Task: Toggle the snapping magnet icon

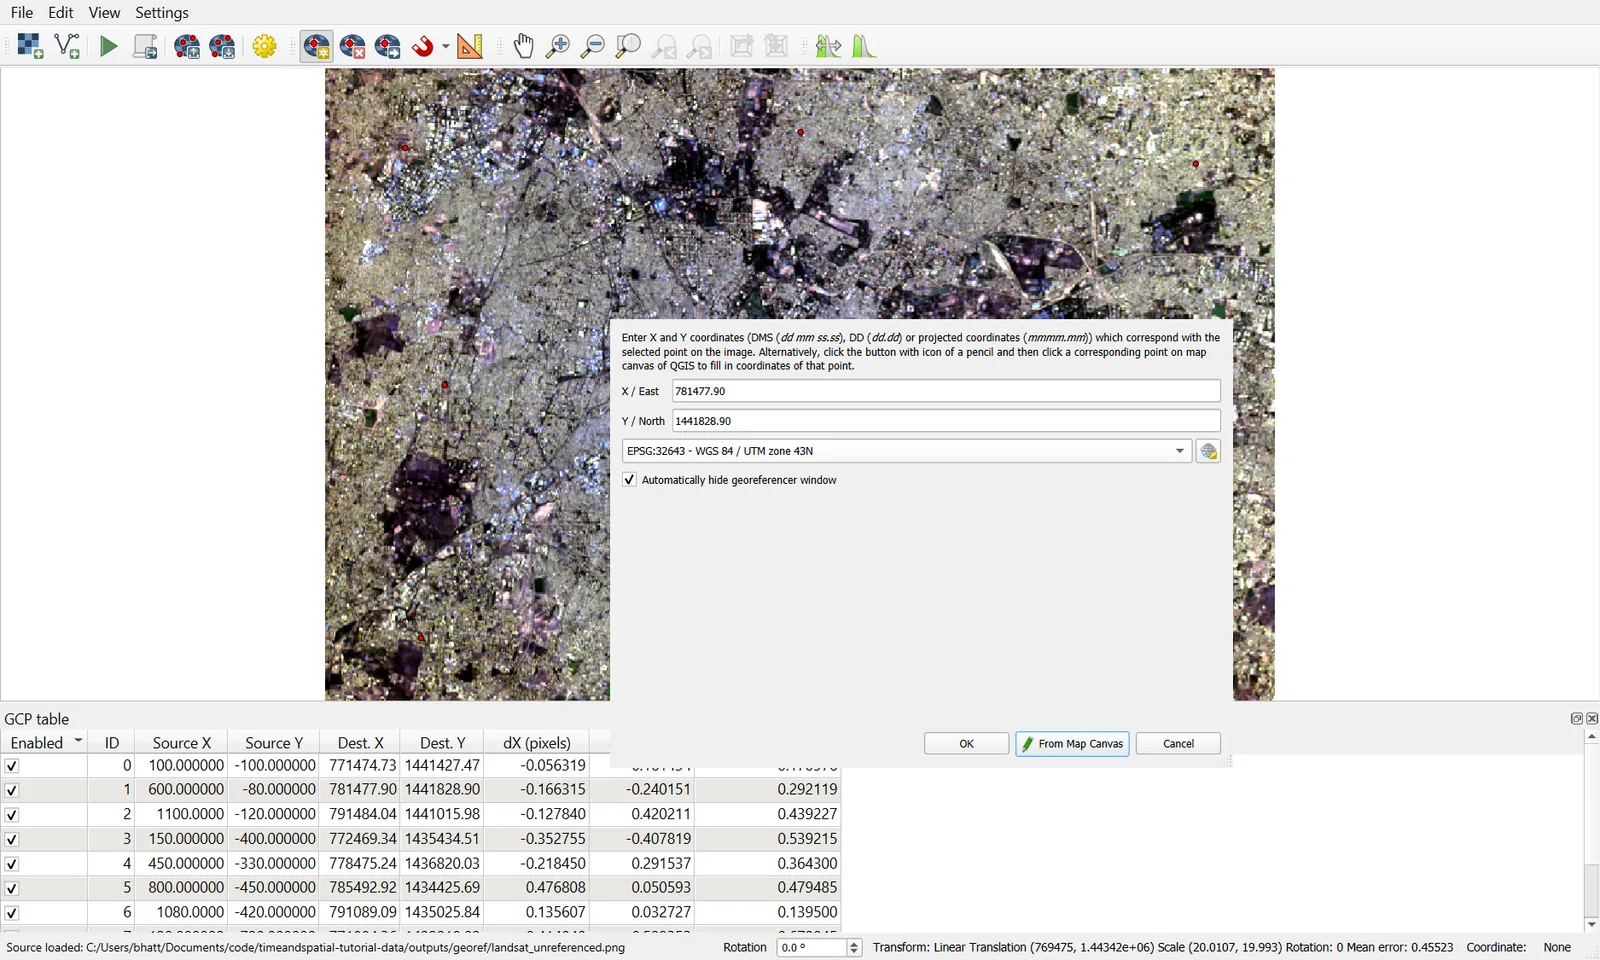Action: [x=423, y=46]
